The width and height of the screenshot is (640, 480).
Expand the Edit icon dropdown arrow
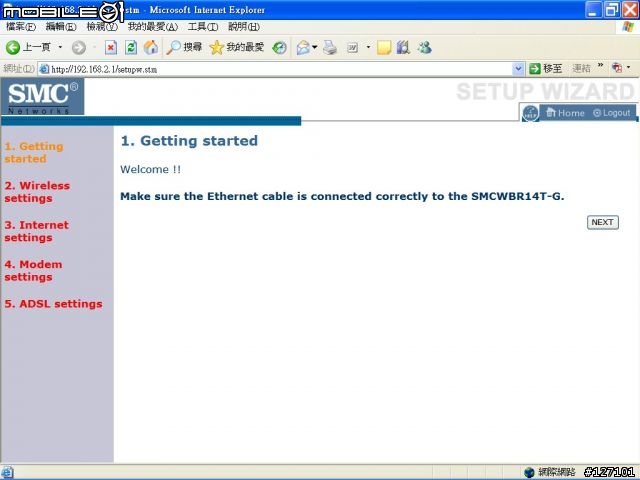(x=368, y=47)
